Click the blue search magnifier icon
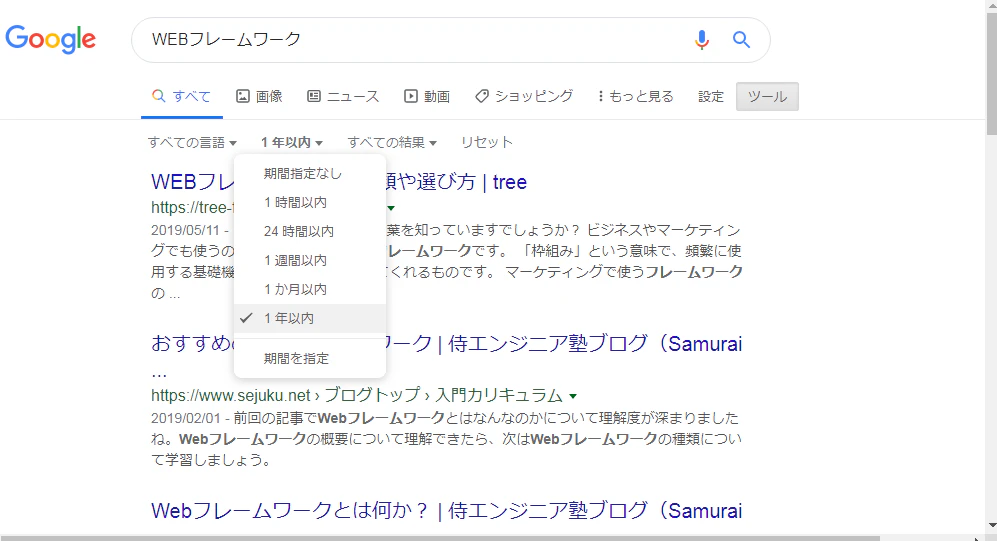The image size is (997, 541). point(741,39)
